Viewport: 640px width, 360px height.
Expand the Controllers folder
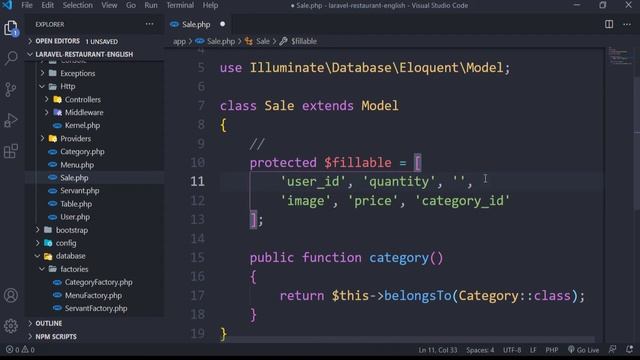(x=82, y=100)
